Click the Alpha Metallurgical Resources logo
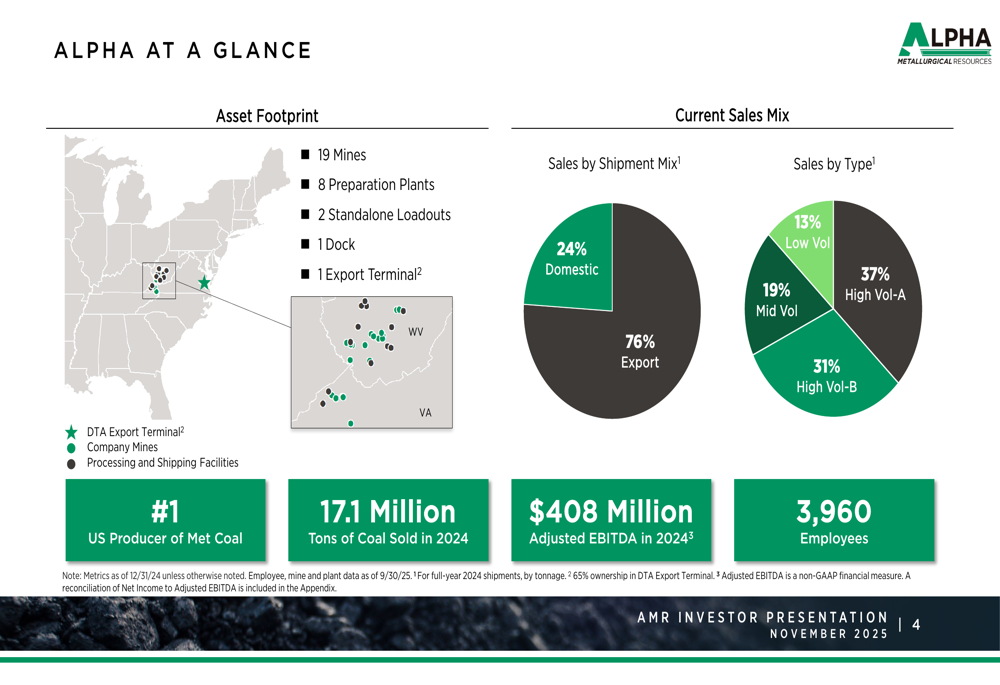Viewport: 1000px width, 685px height. click(x=946, y=42)
